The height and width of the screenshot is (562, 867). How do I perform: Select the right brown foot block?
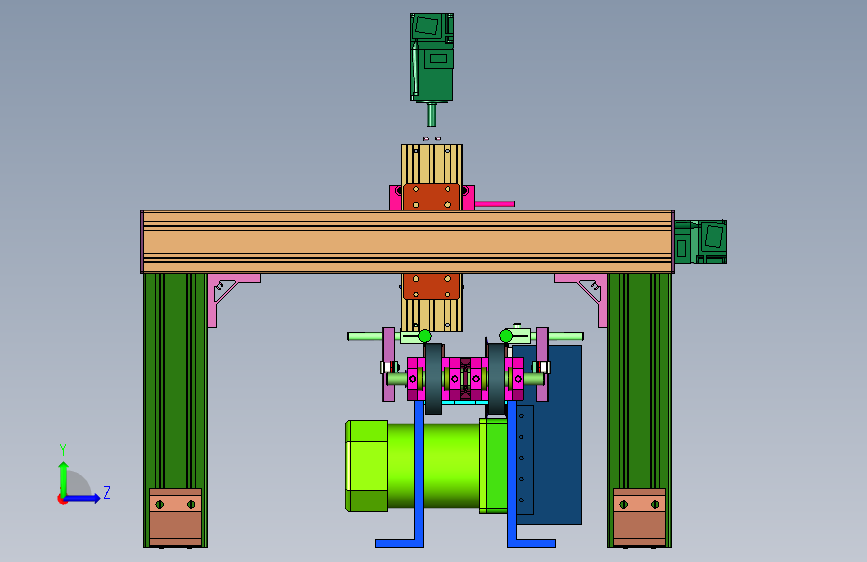(639, 517)
